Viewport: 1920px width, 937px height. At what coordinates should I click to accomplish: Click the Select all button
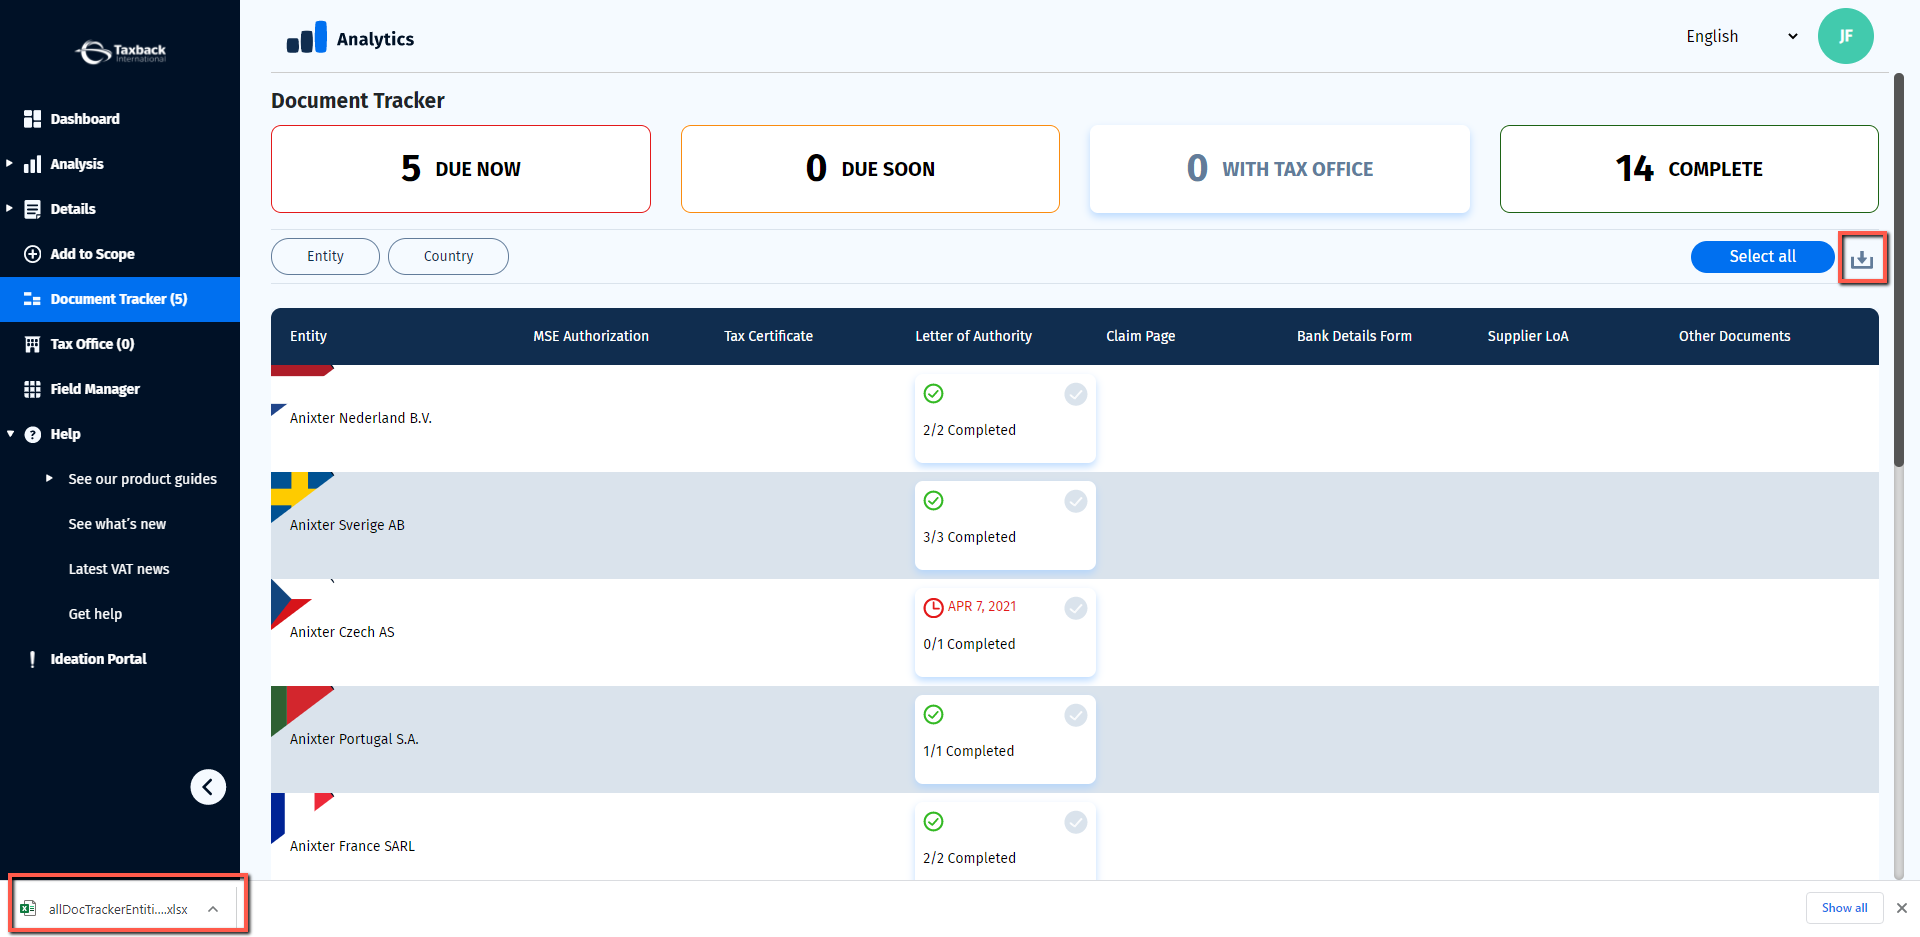point(1762,256)
